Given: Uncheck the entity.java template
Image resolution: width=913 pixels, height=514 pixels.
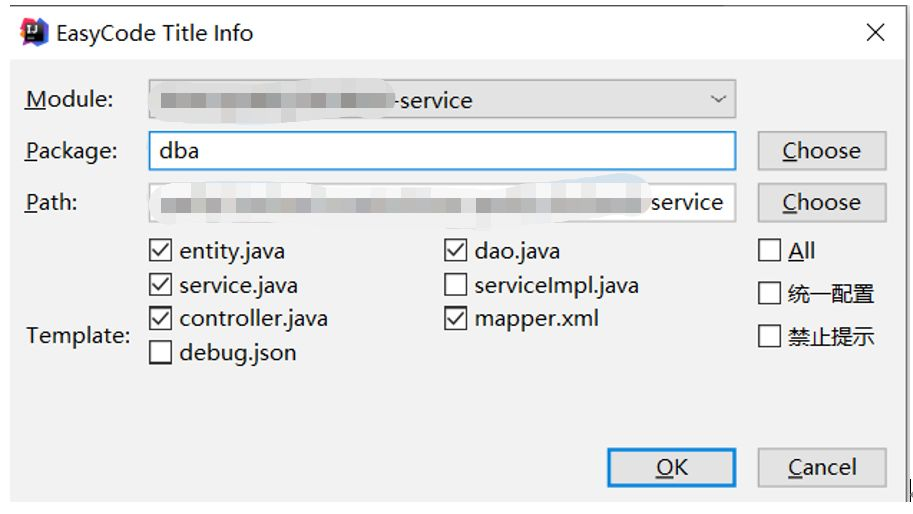Looking at the screenshot, I should 161,251.
